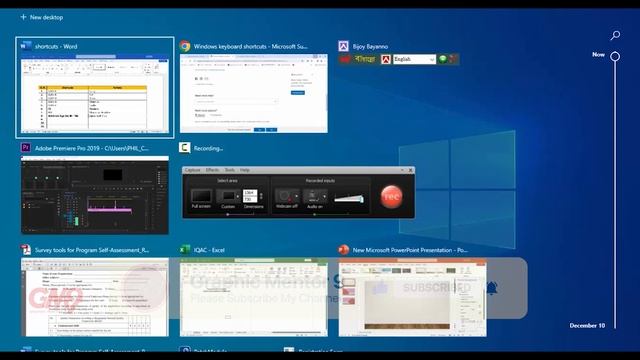Open the Windows keyboard shortcuts Chrome thumbnail

[x=253, y=93]
